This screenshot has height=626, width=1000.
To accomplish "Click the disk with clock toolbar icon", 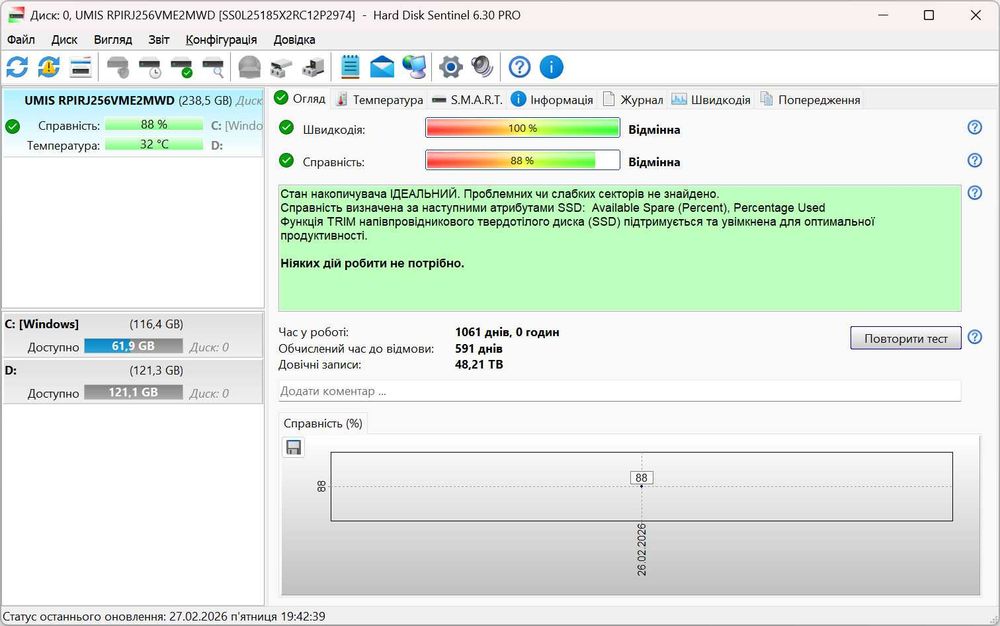I will [150, 67].
